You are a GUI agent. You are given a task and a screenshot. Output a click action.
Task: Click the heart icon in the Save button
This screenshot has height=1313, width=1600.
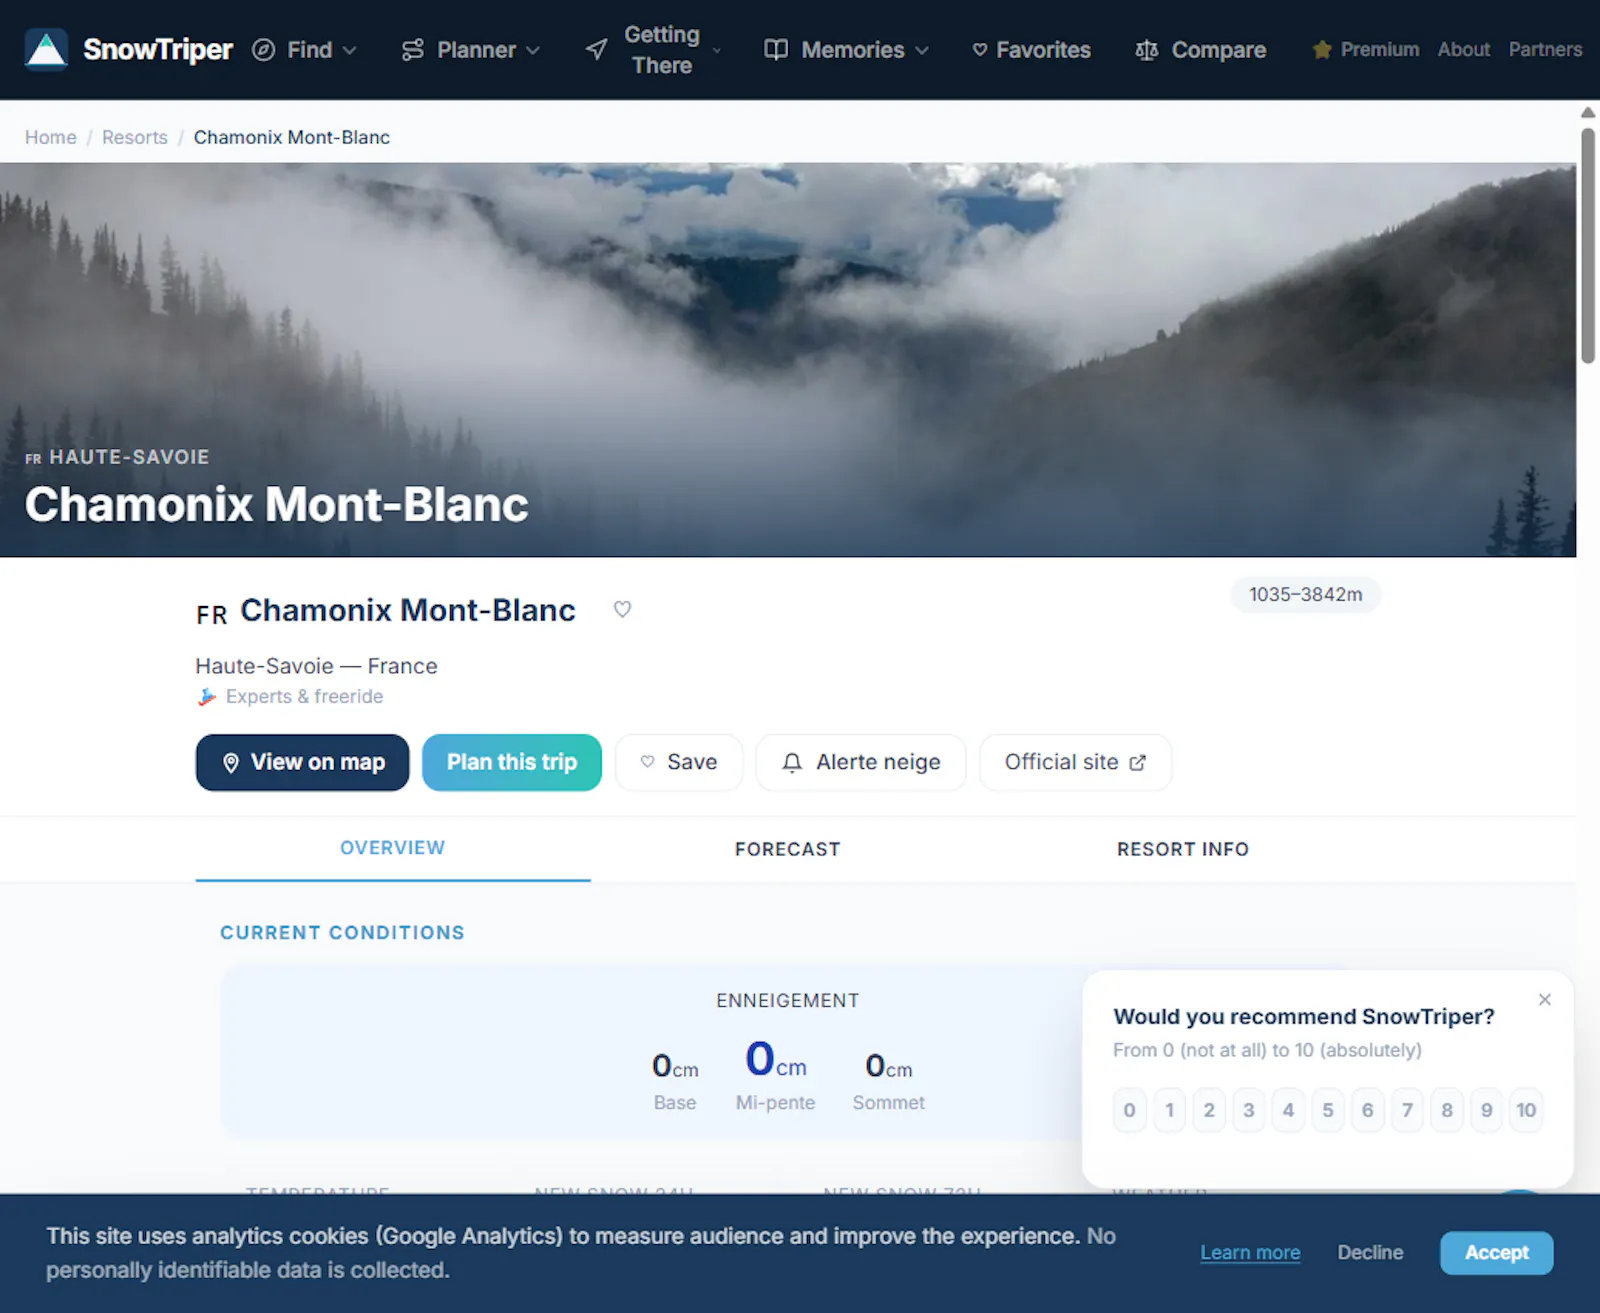point(648,762)
